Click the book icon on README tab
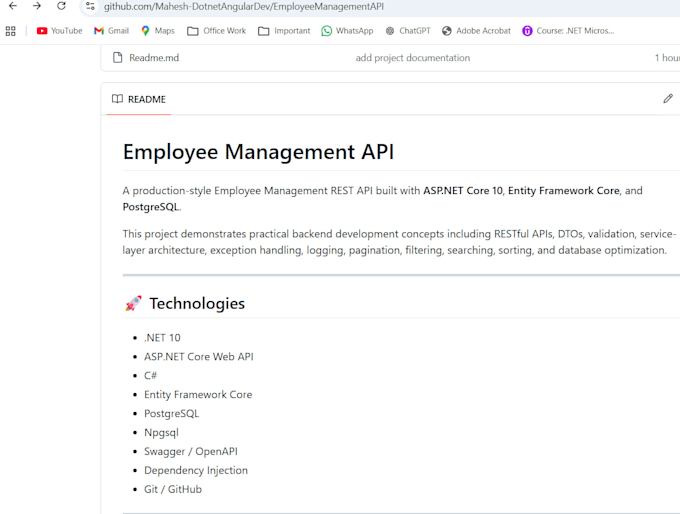Image resolution: width=680 pixels, height=514 pixels. (117, 99)
